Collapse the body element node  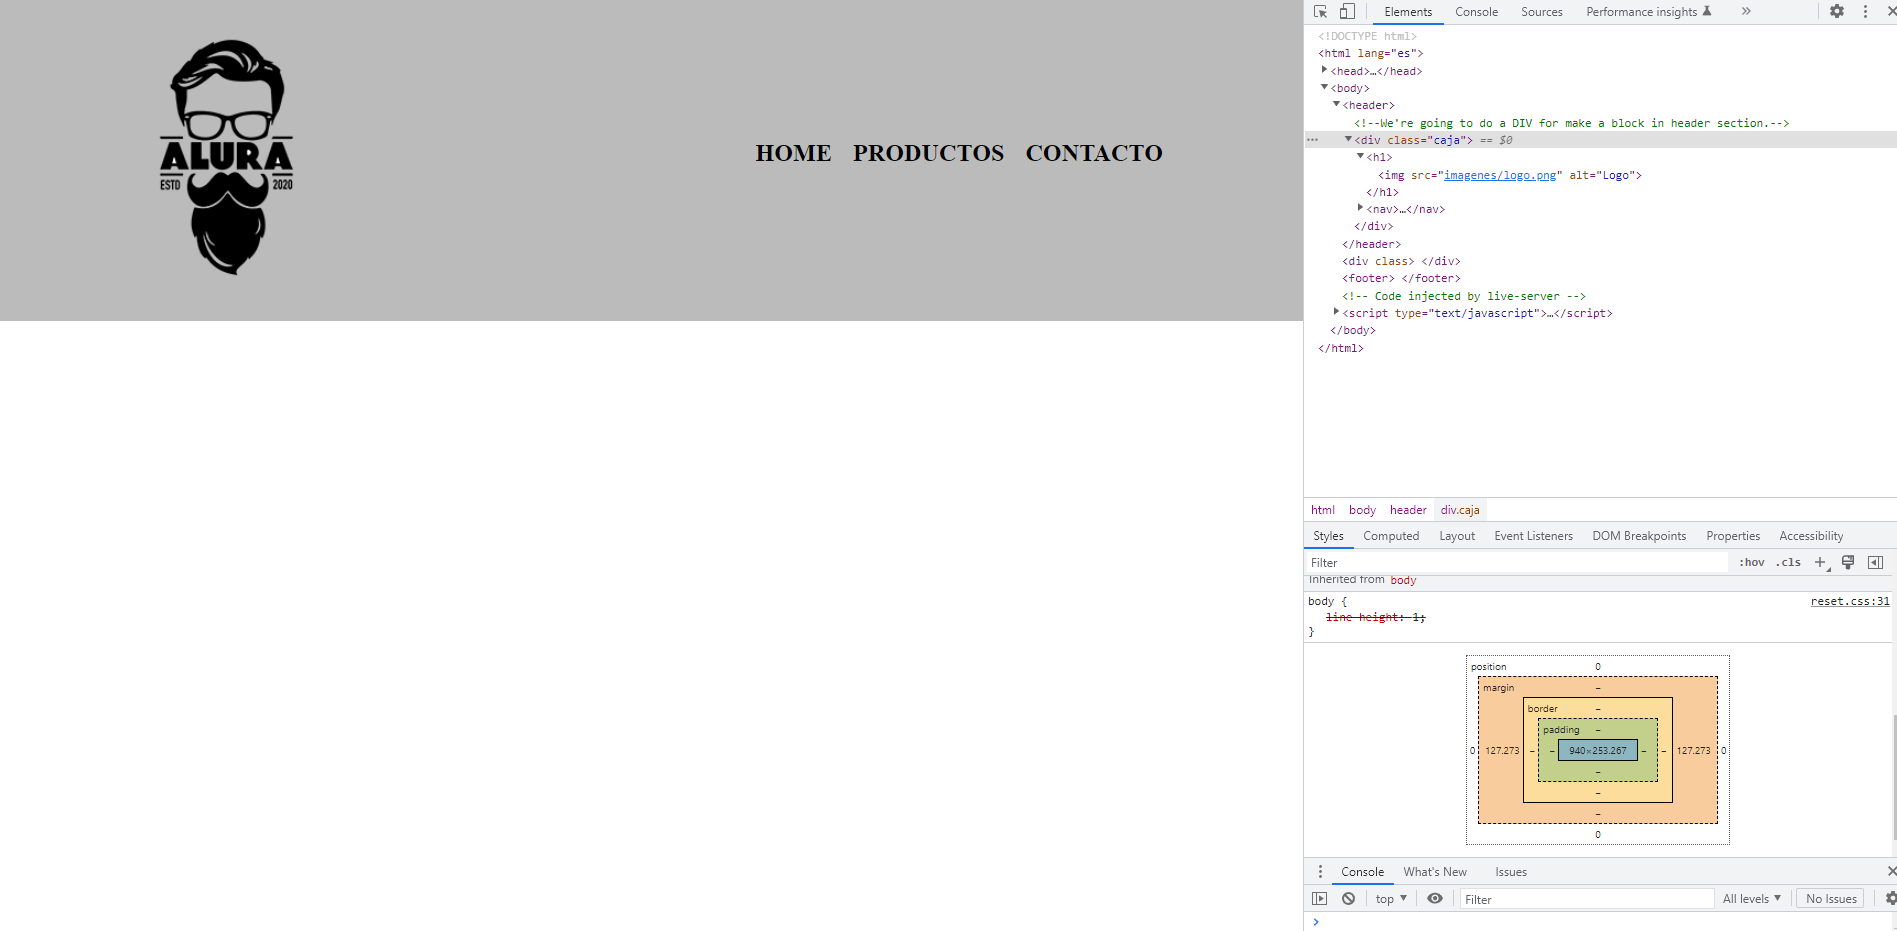pos(1325,88)
